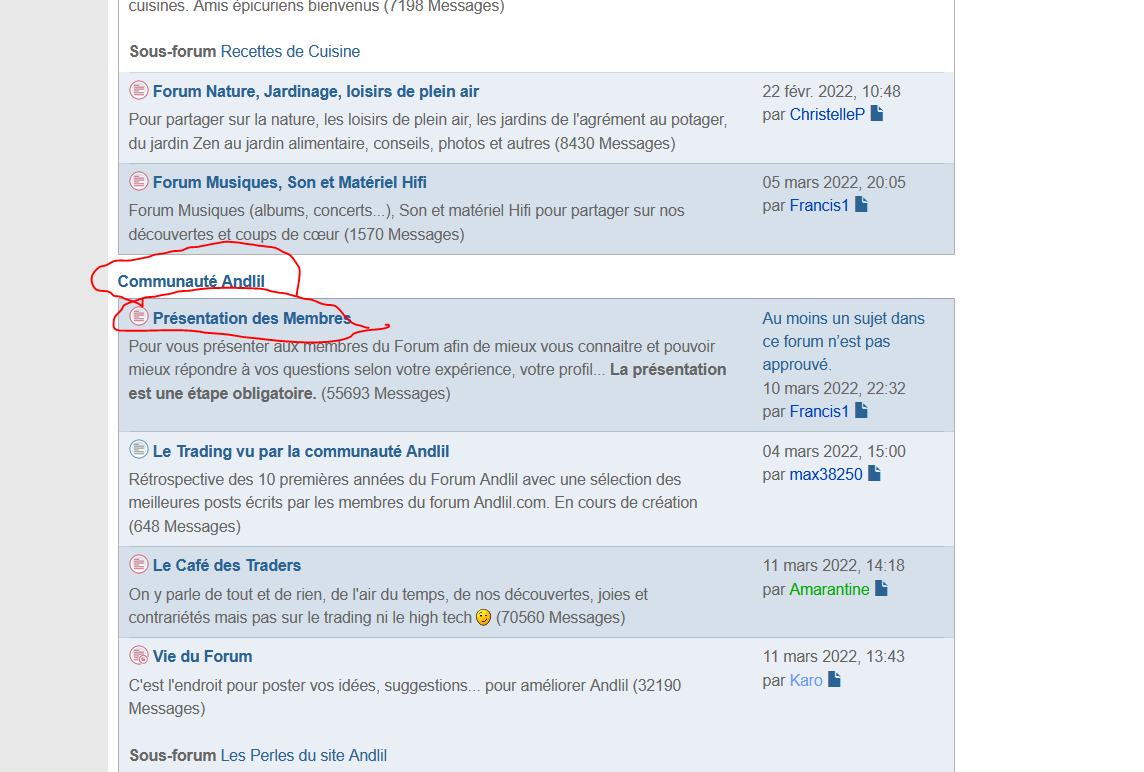Click read icon for Le Trading forum
The image size is (1144, 772).
[139, 449]
